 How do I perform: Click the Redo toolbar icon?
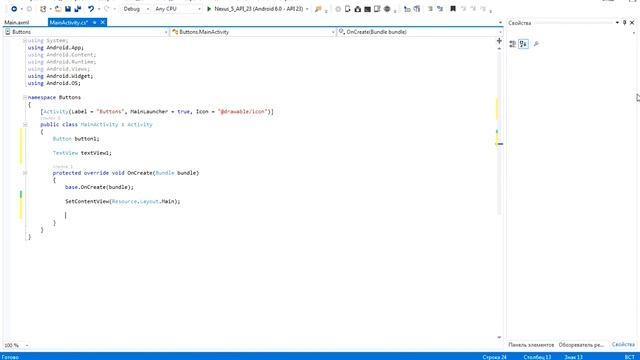click(107, 9)
